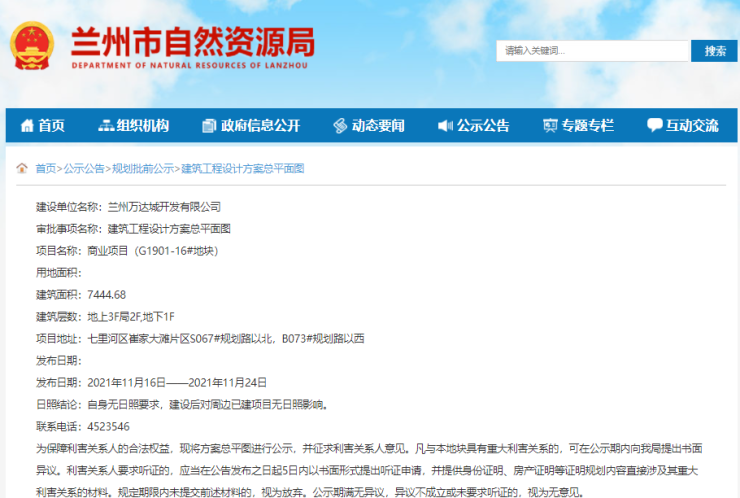The width and height of the screenshot is (740, 498).
Task: Click the 首页 breadcrumb link
Action: (46, 169)
